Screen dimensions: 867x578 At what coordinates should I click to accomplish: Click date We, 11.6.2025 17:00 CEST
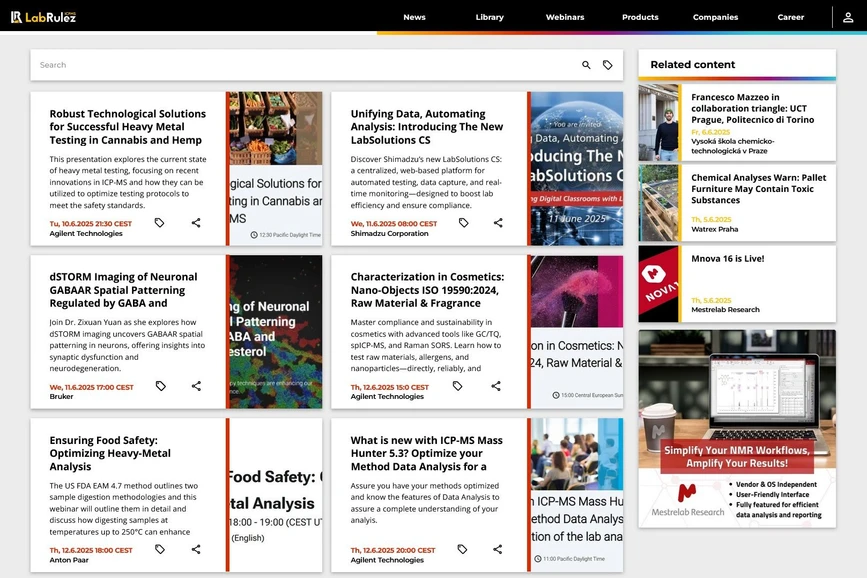(91, 387)
